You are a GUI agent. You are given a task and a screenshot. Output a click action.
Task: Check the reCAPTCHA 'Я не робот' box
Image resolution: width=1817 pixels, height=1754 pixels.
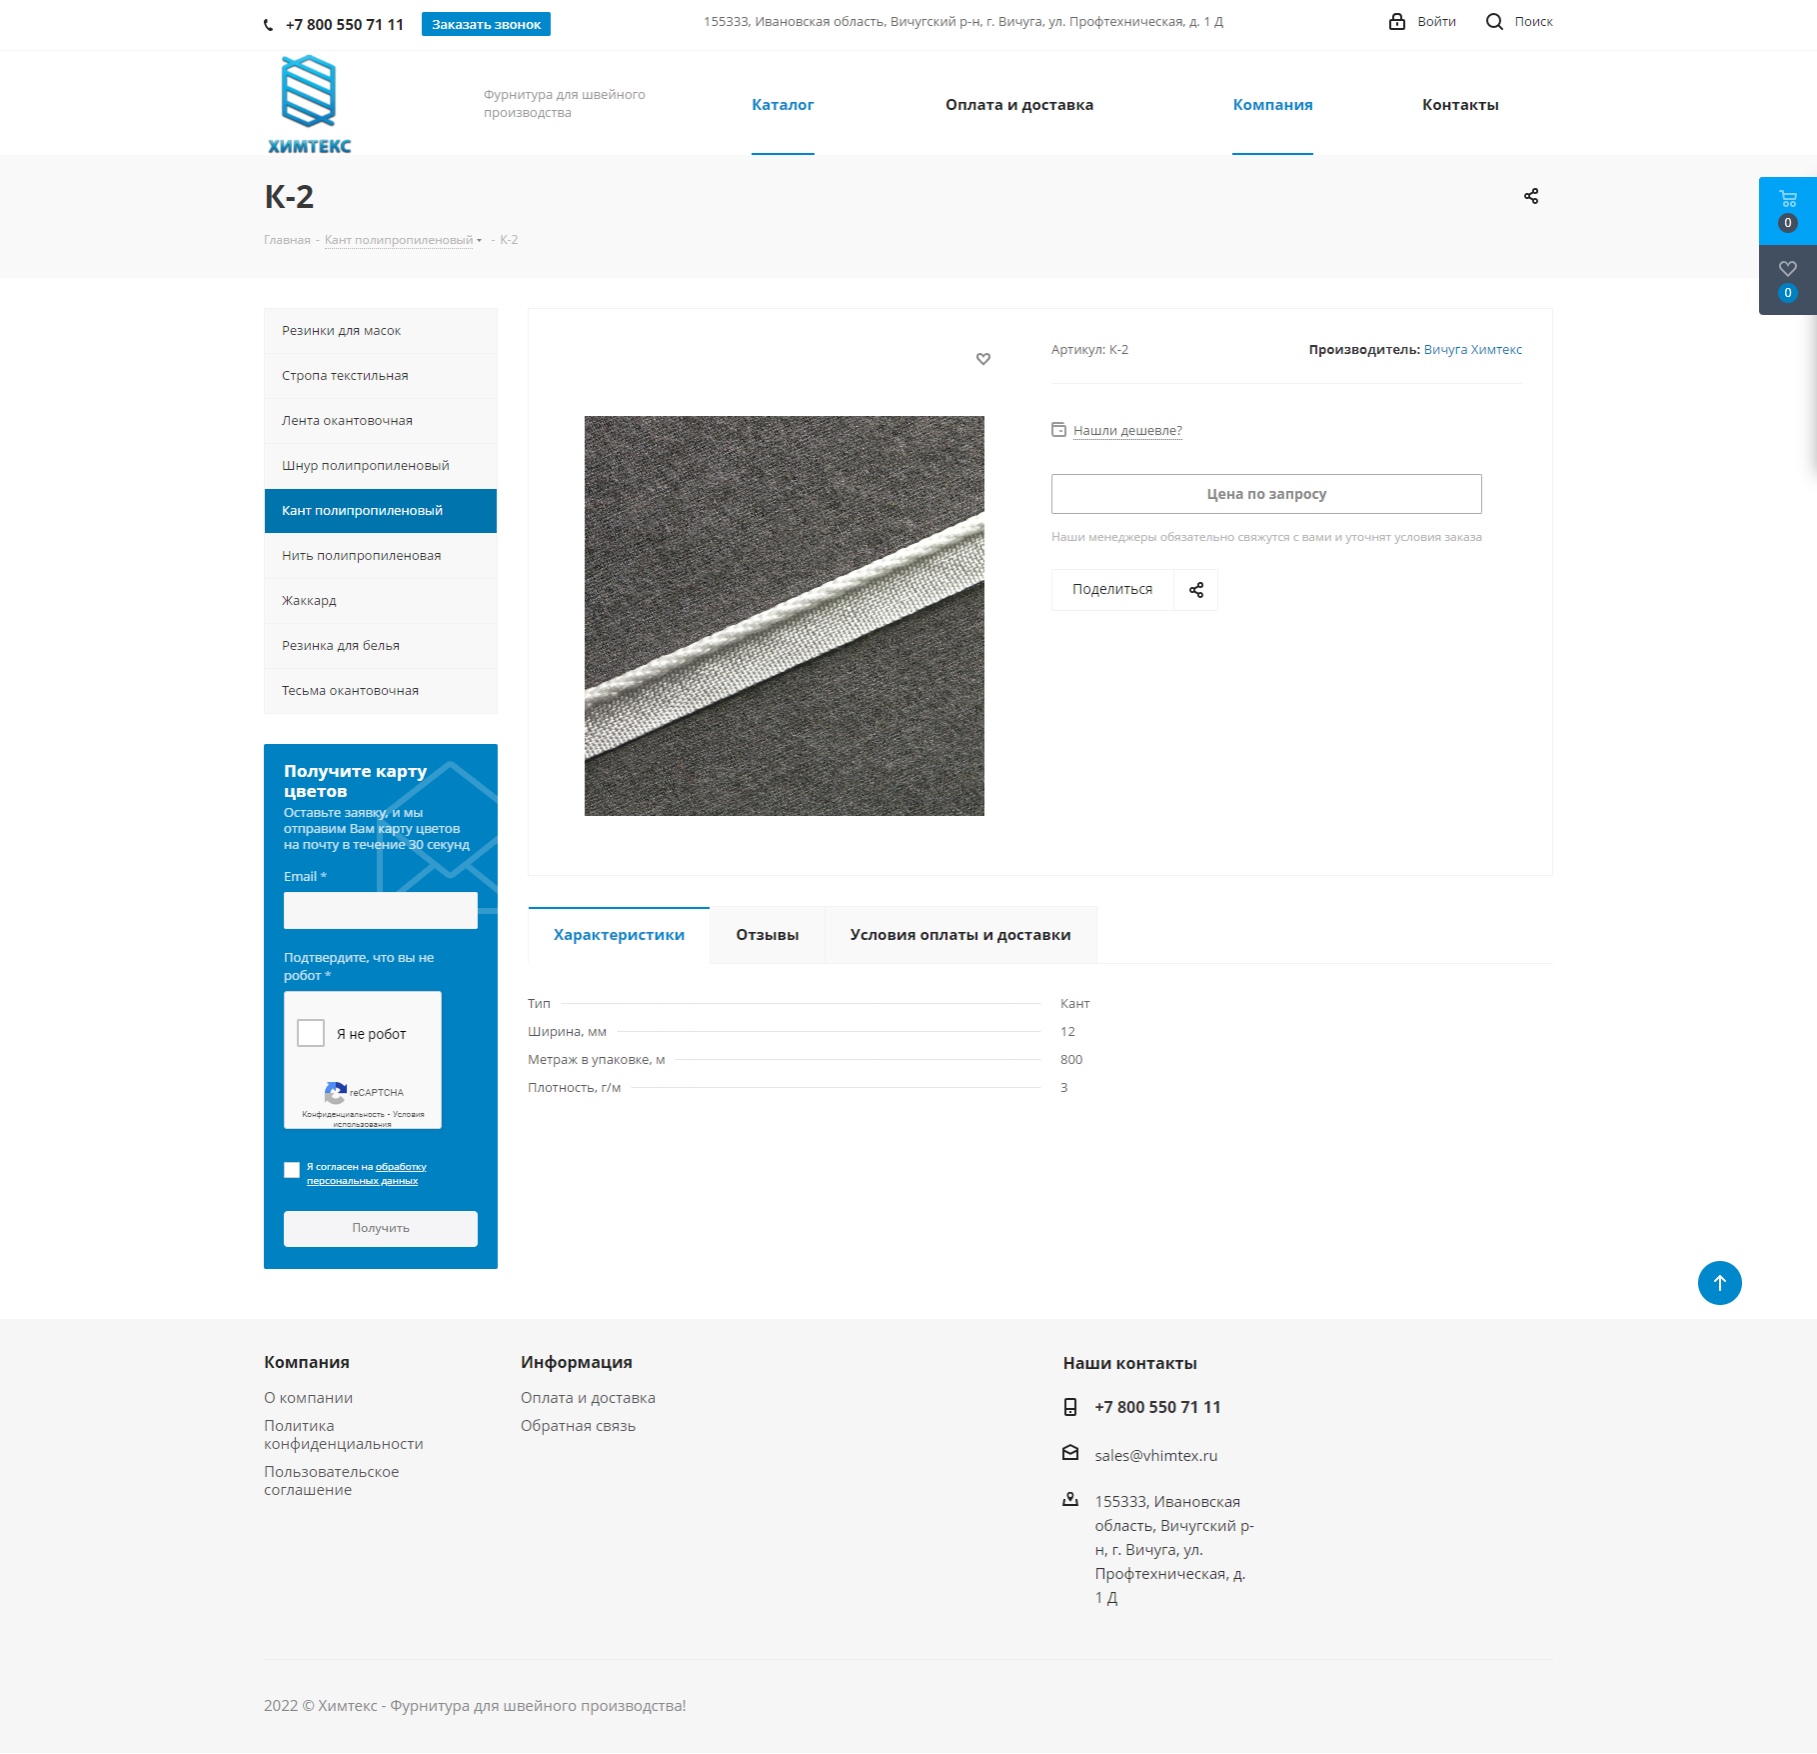click(311, 1033)
